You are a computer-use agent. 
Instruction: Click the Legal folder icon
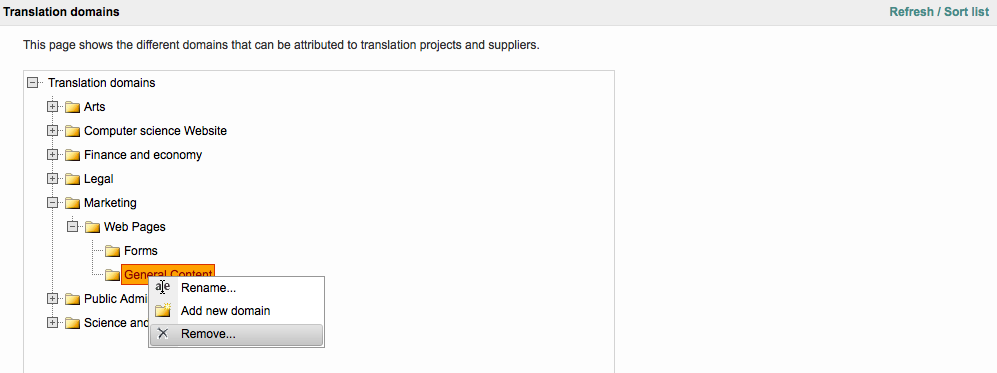(x=72, y=179)
